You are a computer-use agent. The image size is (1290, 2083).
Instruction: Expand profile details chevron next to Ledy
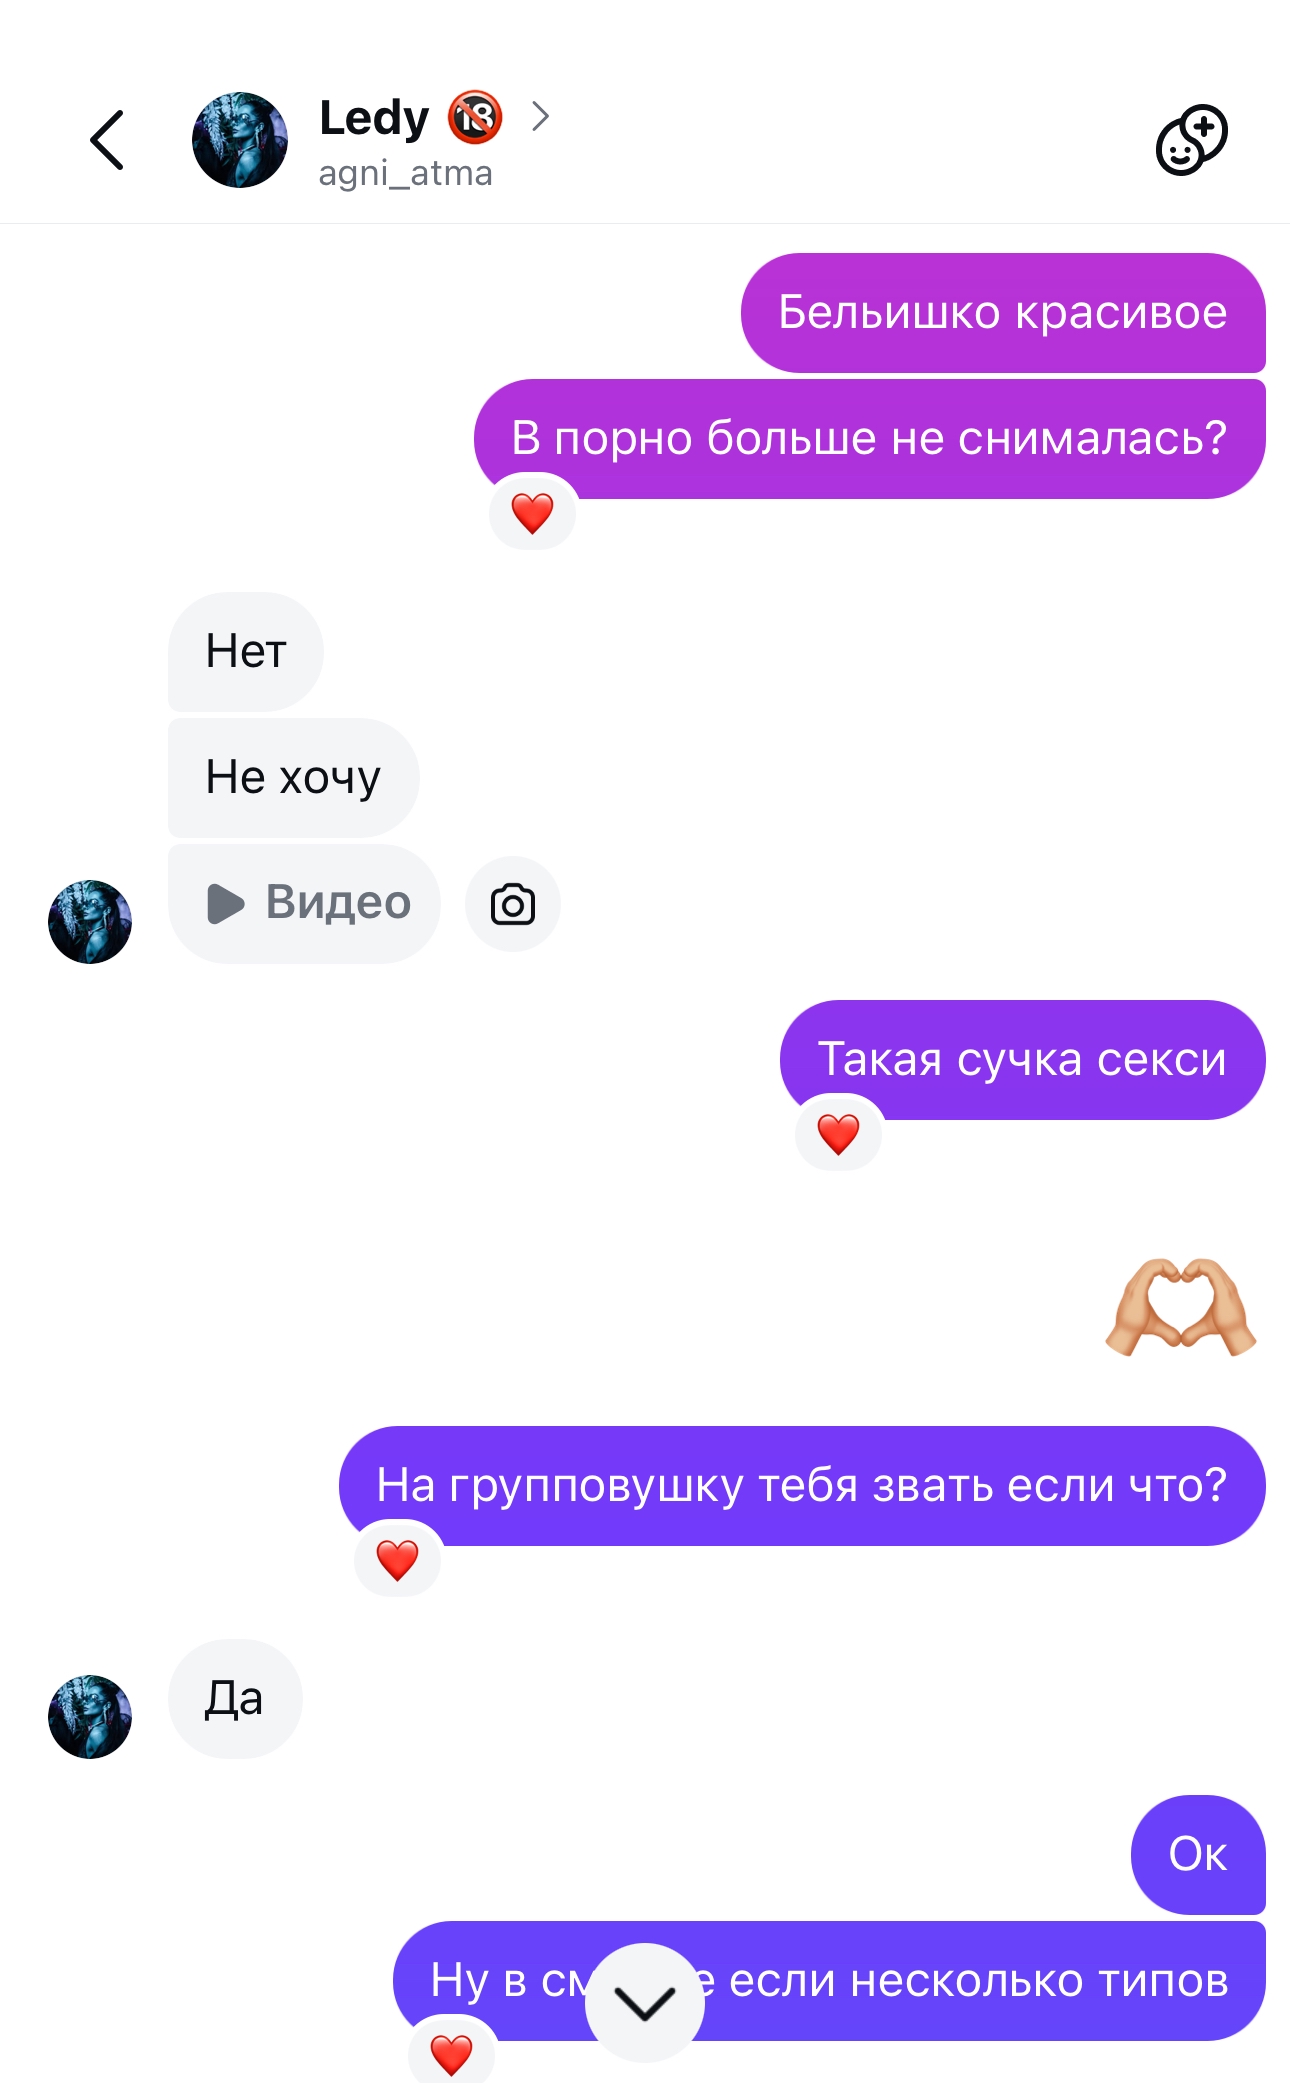(x=540, y=117)
